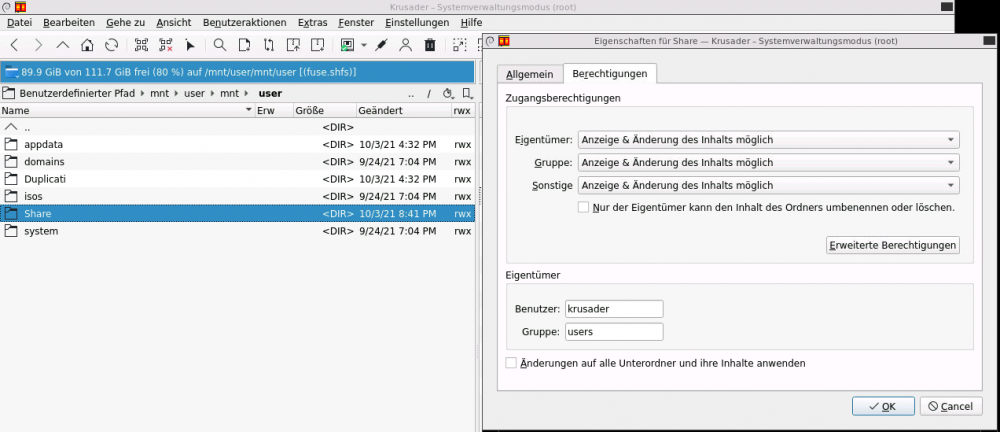1000x432 pixels.
Task: Click the toolbar icon with an upward arrow box
Action: point(293,45)
